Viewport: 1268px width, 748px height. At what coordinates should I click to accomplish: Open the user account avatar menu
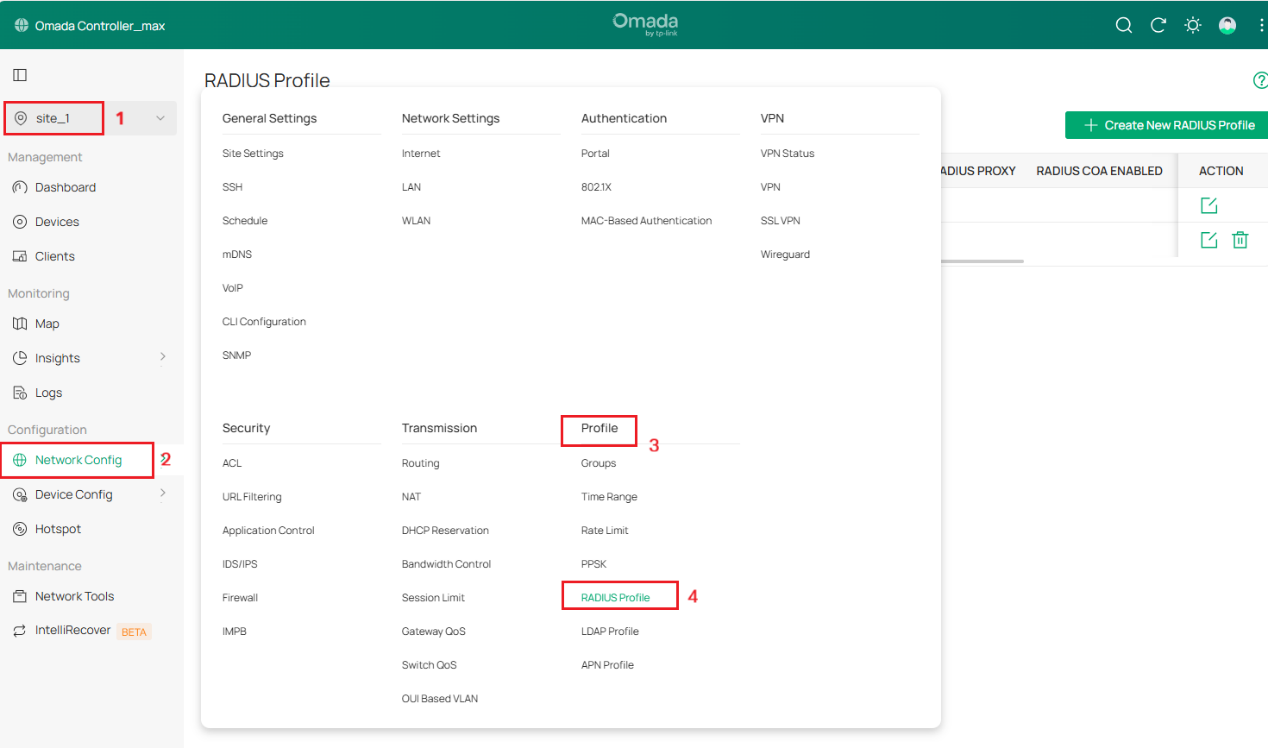pyautogui.click(x=1227, y=25)
